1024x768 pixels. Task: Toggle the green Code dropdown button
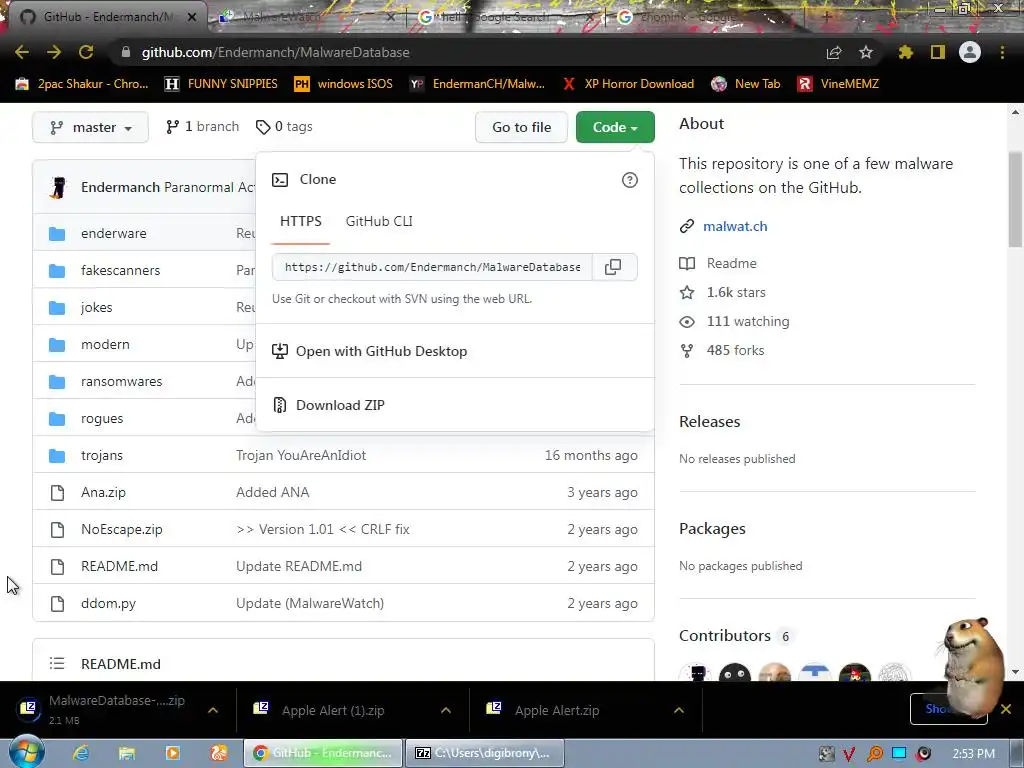pos(615,127)
